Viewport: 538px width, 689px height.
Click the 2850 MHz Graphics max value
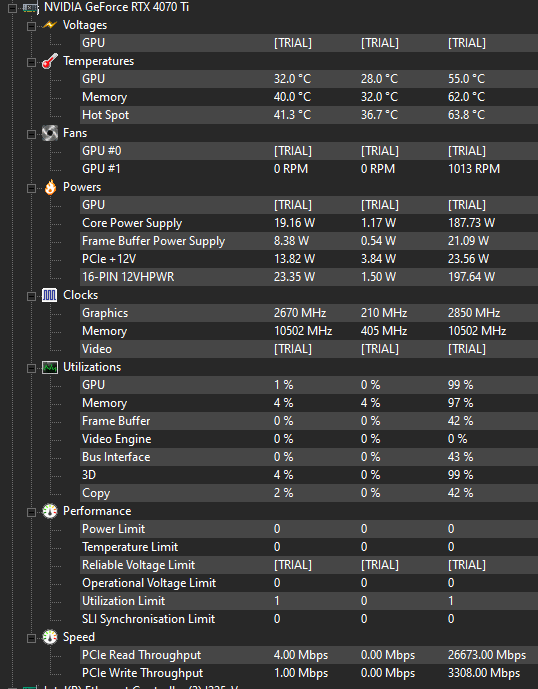(x=474, y=313)
